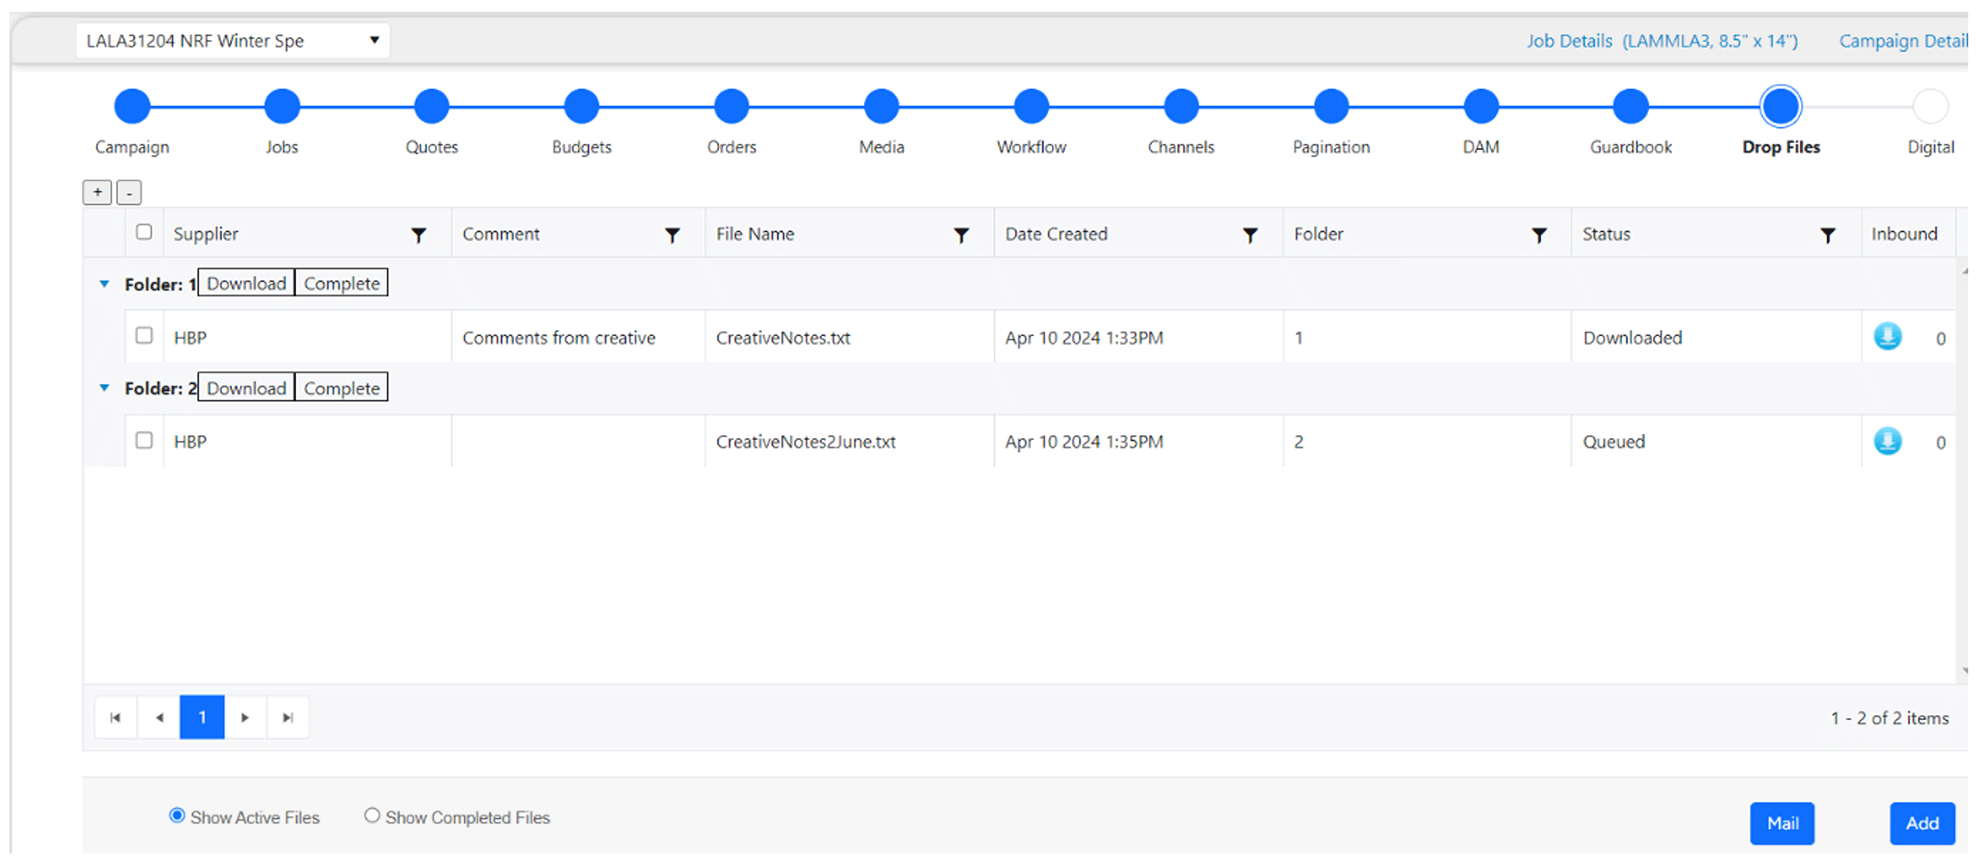Open the Media step

[882, 106]
